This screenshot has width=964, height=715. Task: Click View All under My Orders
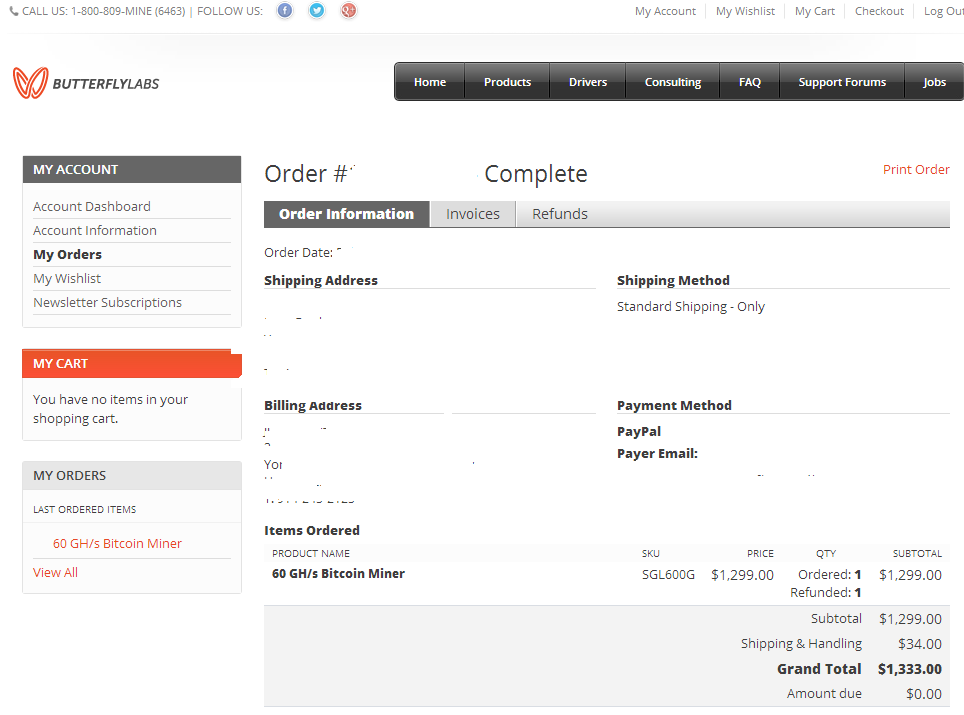[55, 572]
